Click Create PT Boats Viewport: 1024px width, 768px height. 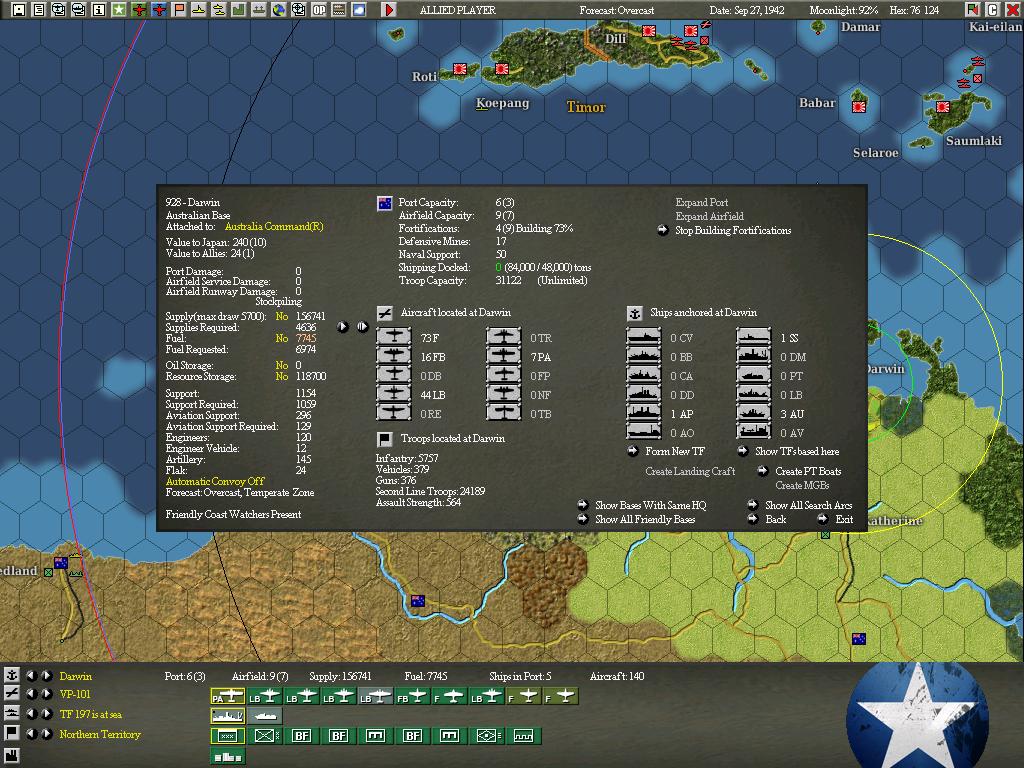coord(808,471)
